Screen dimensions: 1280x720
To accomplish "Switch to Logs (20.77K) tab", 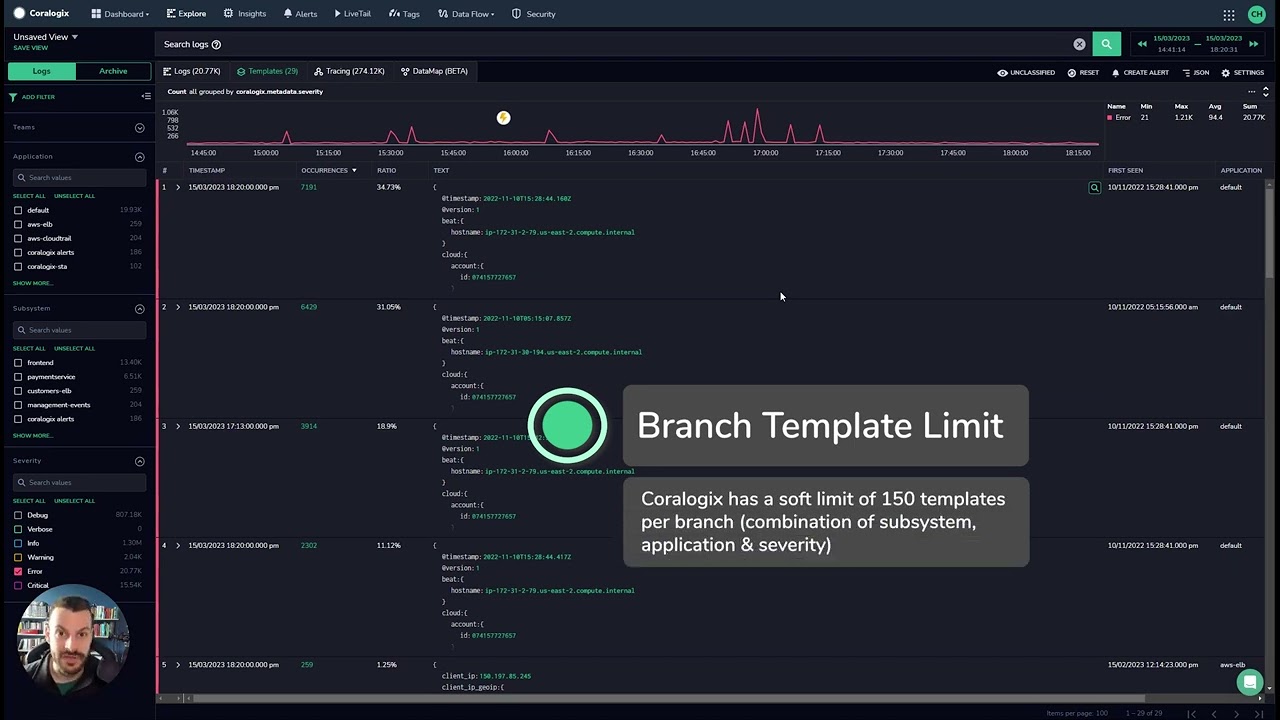I will (192, 71).
